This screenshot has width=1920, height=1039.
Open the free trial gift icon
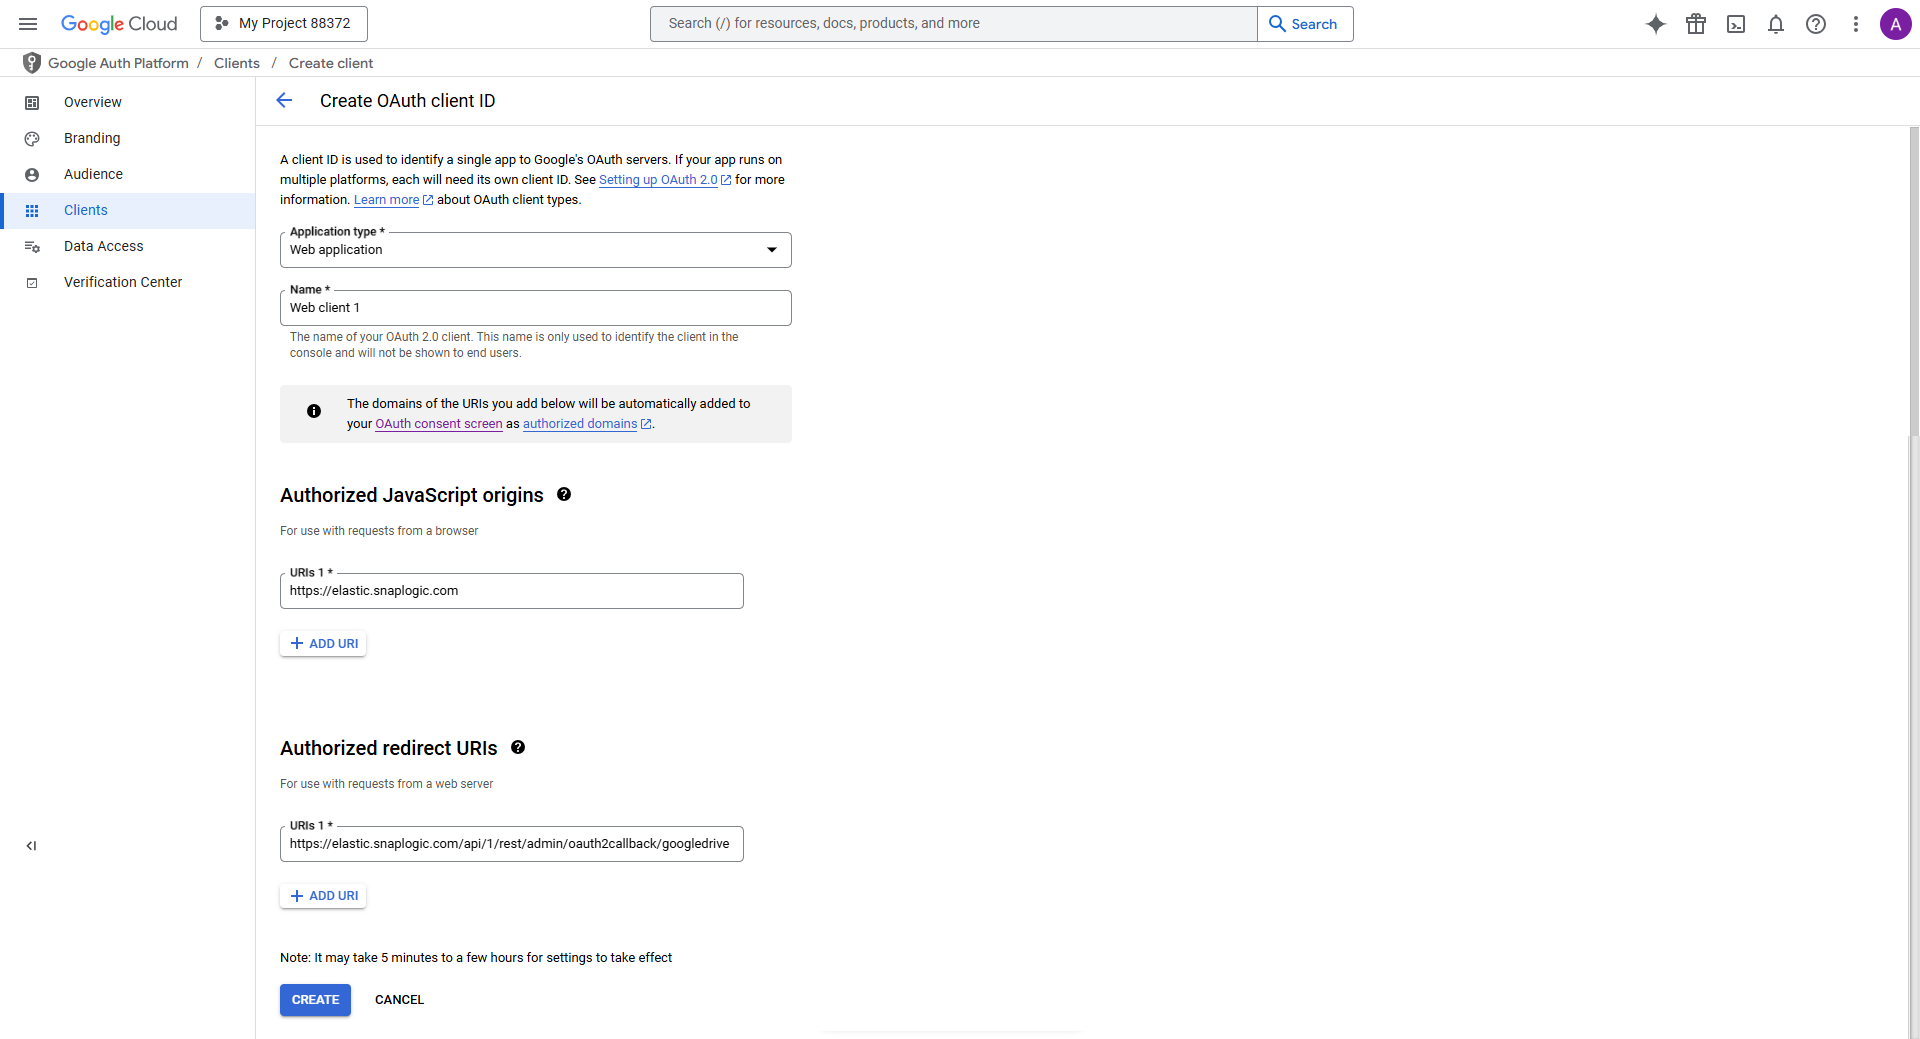point(1696,24)
